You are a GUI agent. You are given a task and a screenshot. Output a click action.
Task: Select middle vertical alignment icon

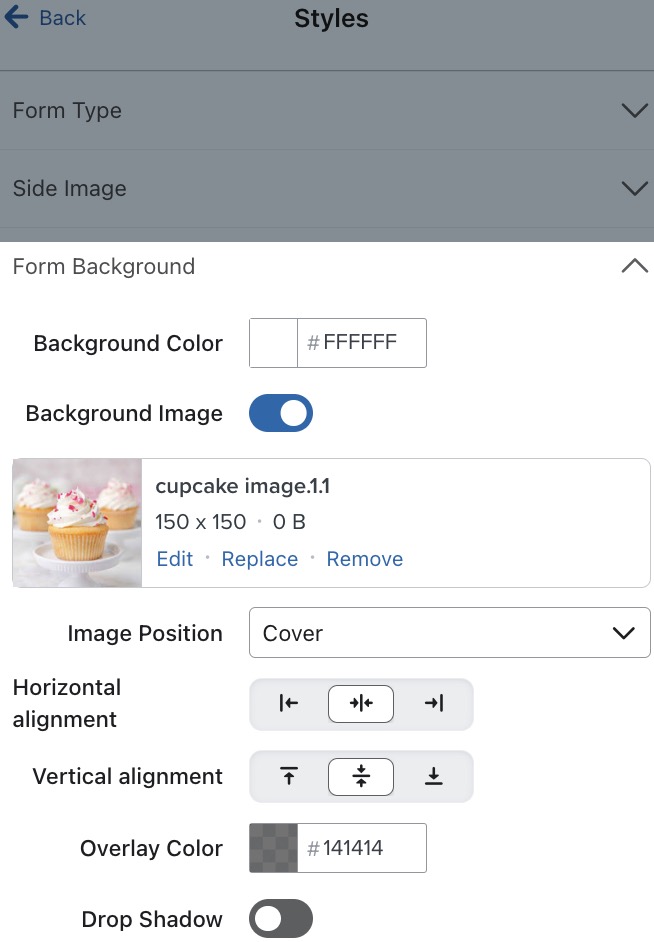click(x=360, y=776)
